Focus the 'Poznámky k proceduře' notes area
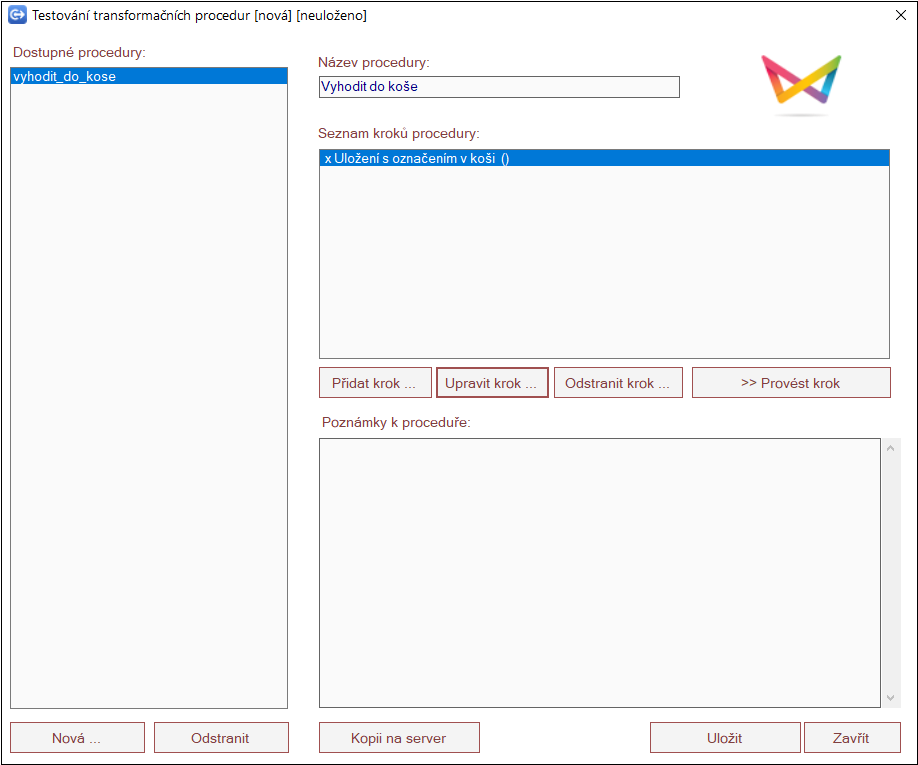The height and width of the screenshot is (765, 918). click(x=599, y=572)
